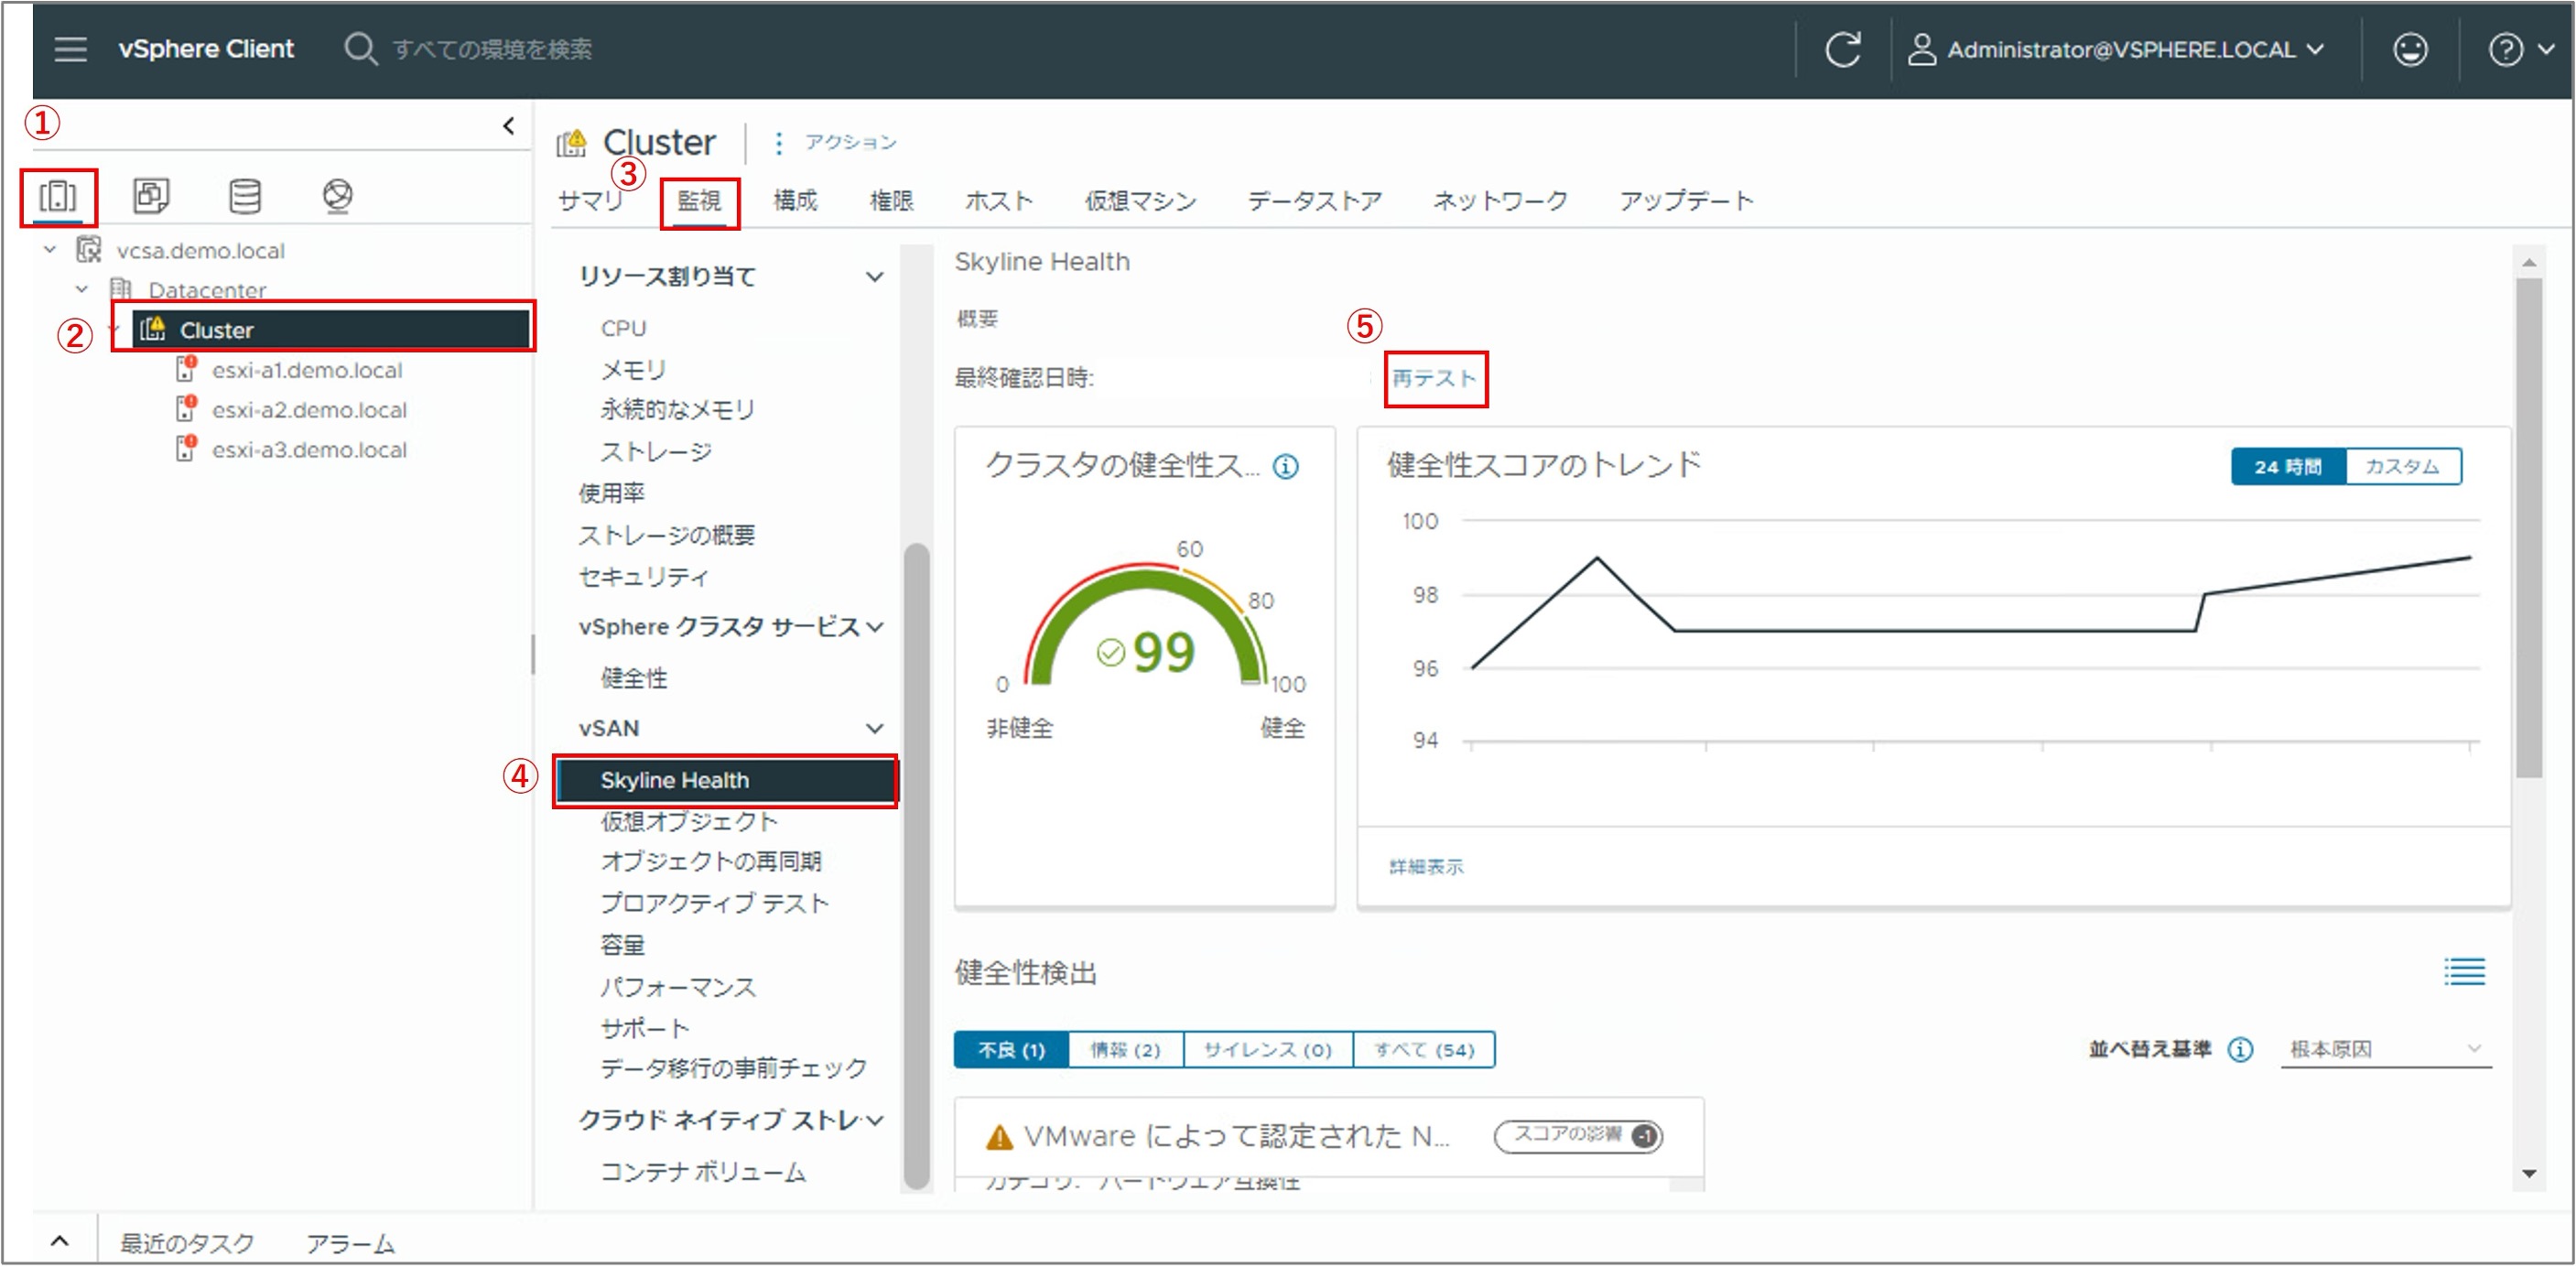This screenshot has height=1267, width=2576.
Task: Select Skyline Health in vSAN menu
Action: (x=726, y=780)
